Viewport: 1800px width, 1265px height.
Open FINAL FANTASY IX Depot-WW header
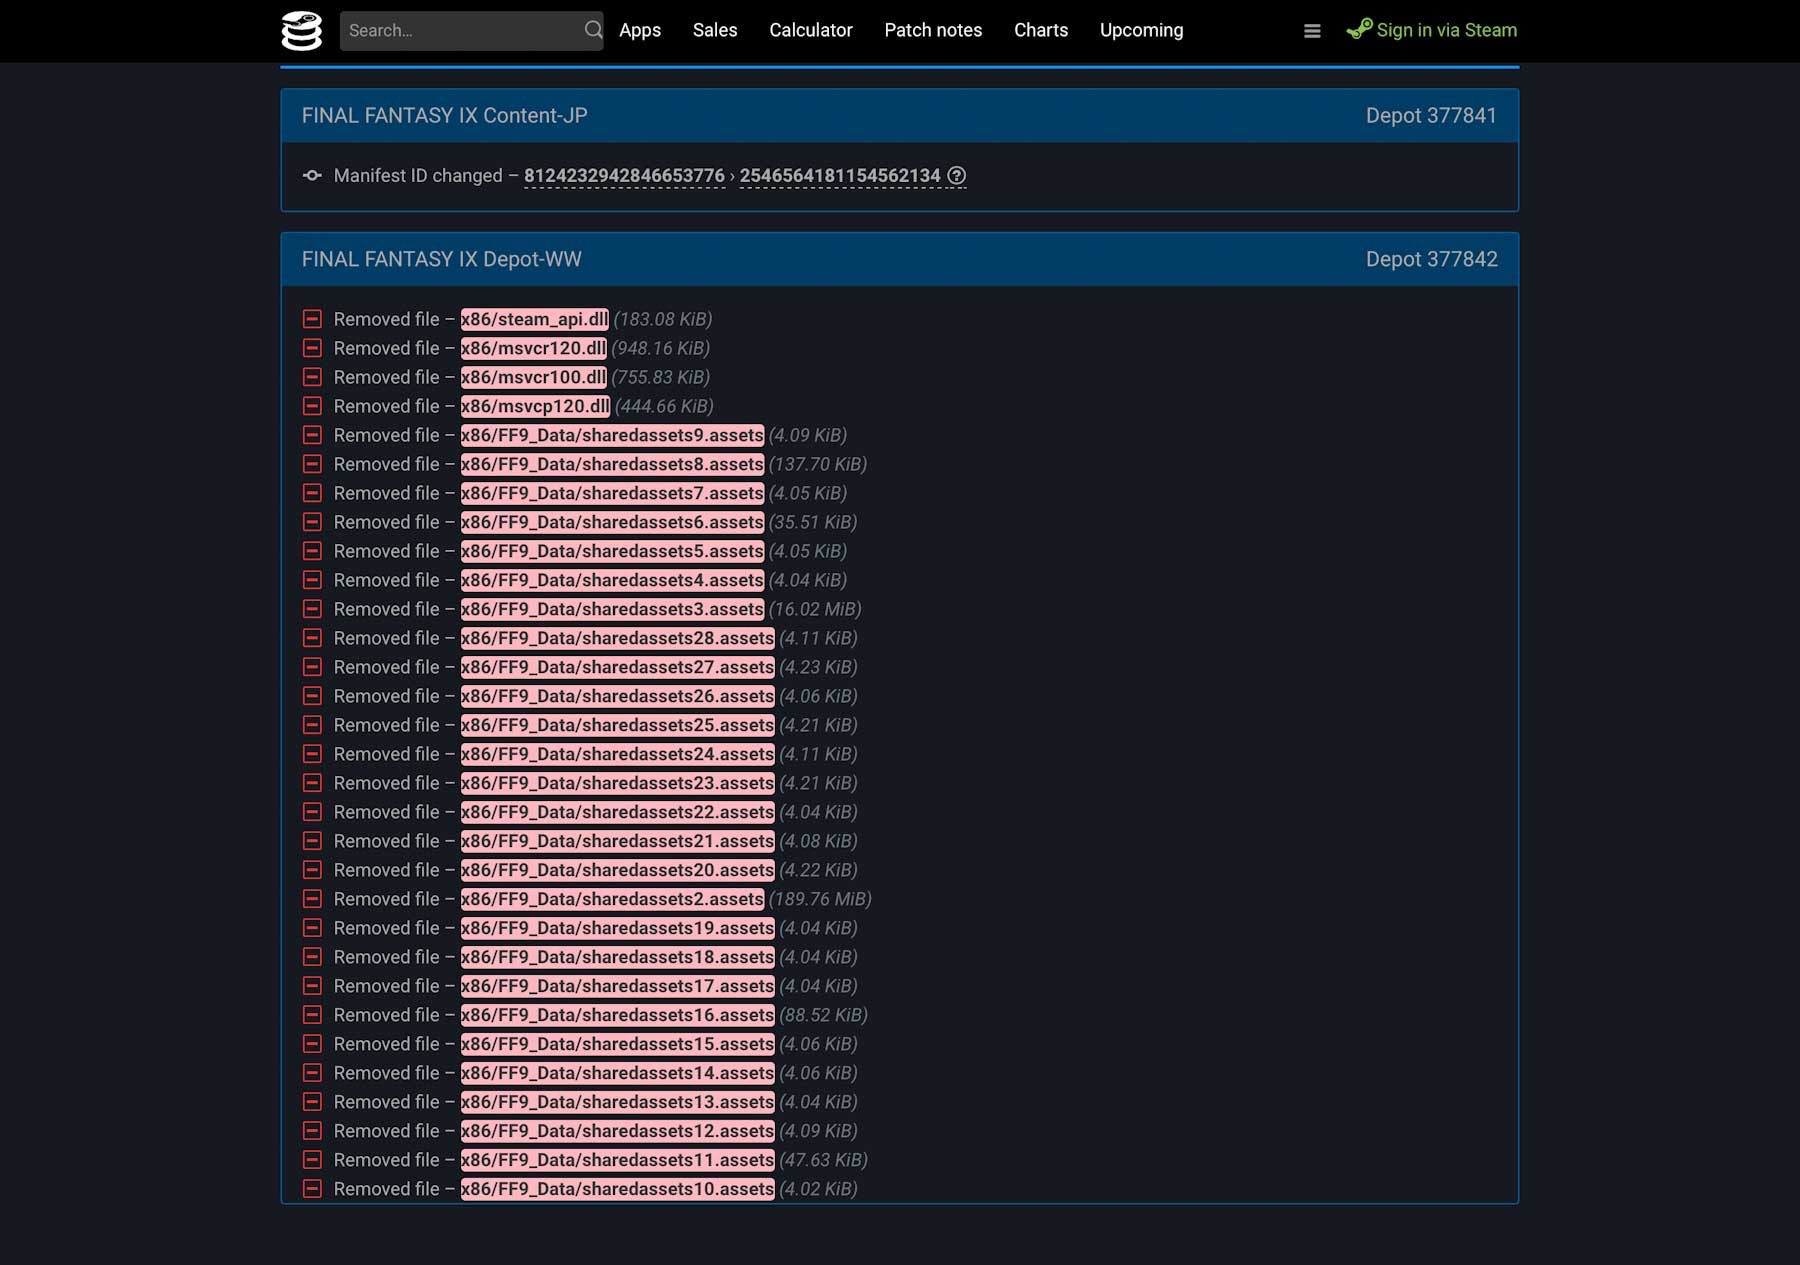tap(442, 259)
